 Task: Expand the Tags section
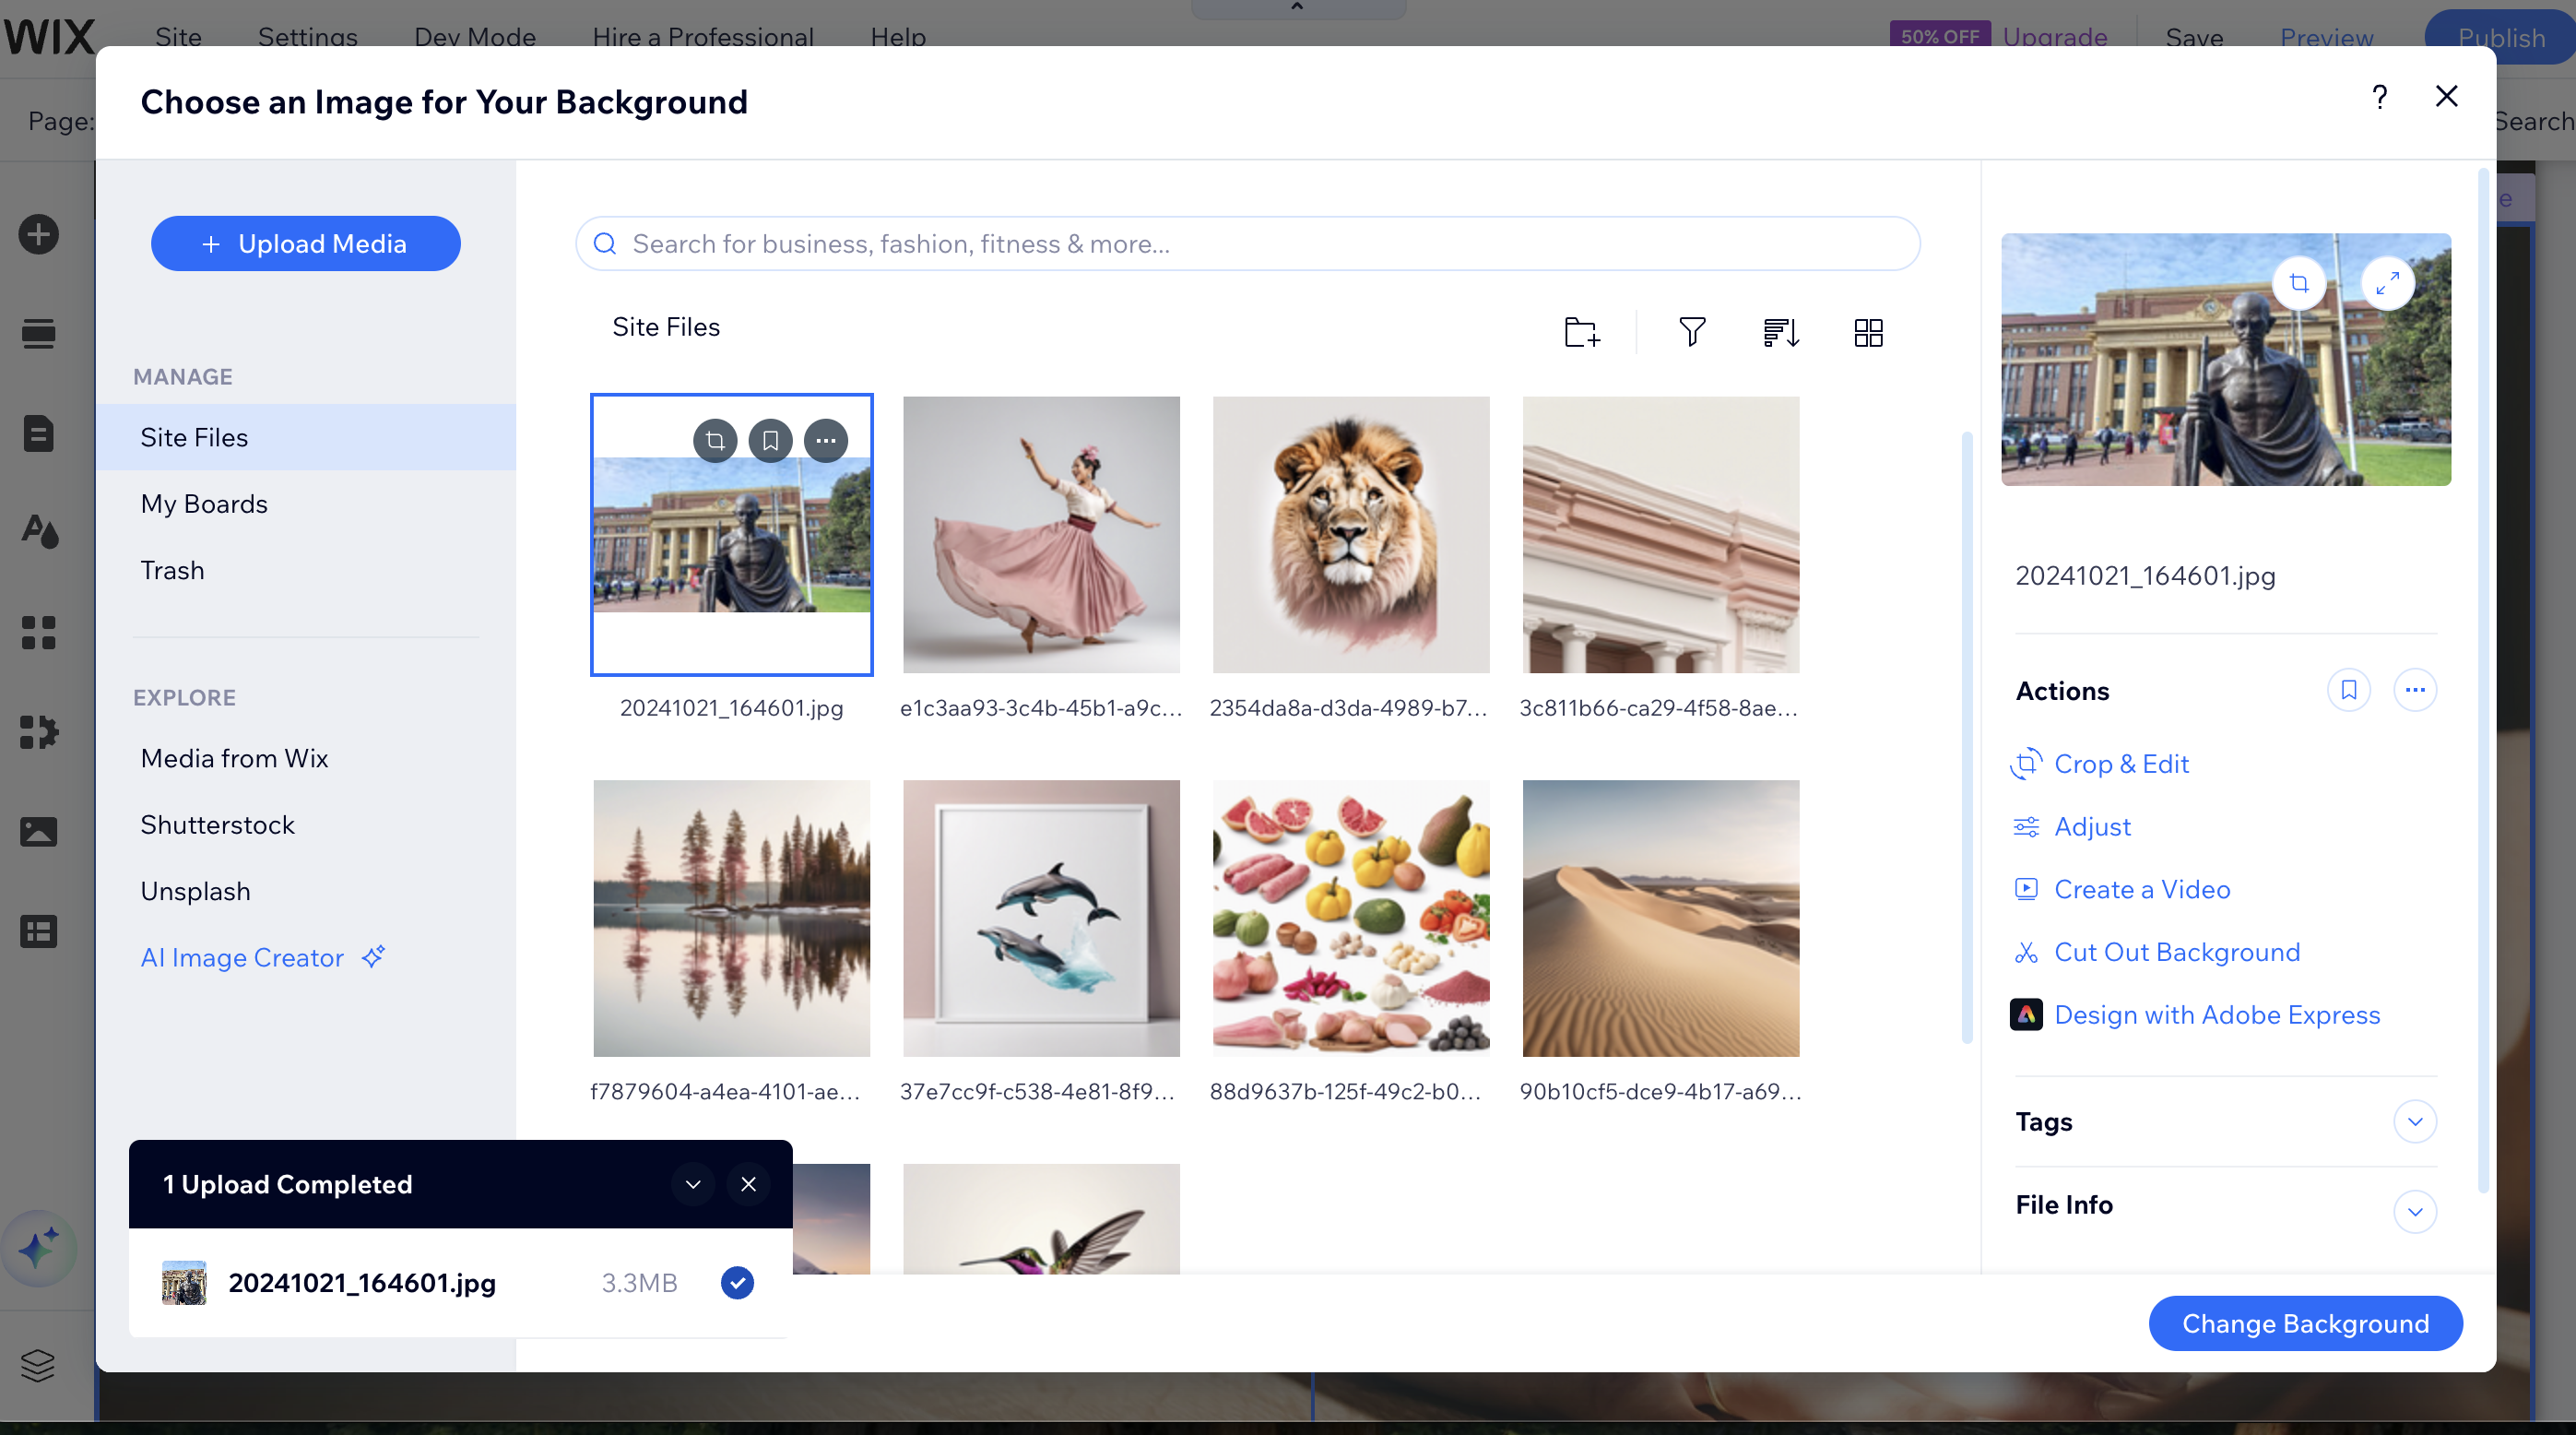(x=2416, y=1121)
